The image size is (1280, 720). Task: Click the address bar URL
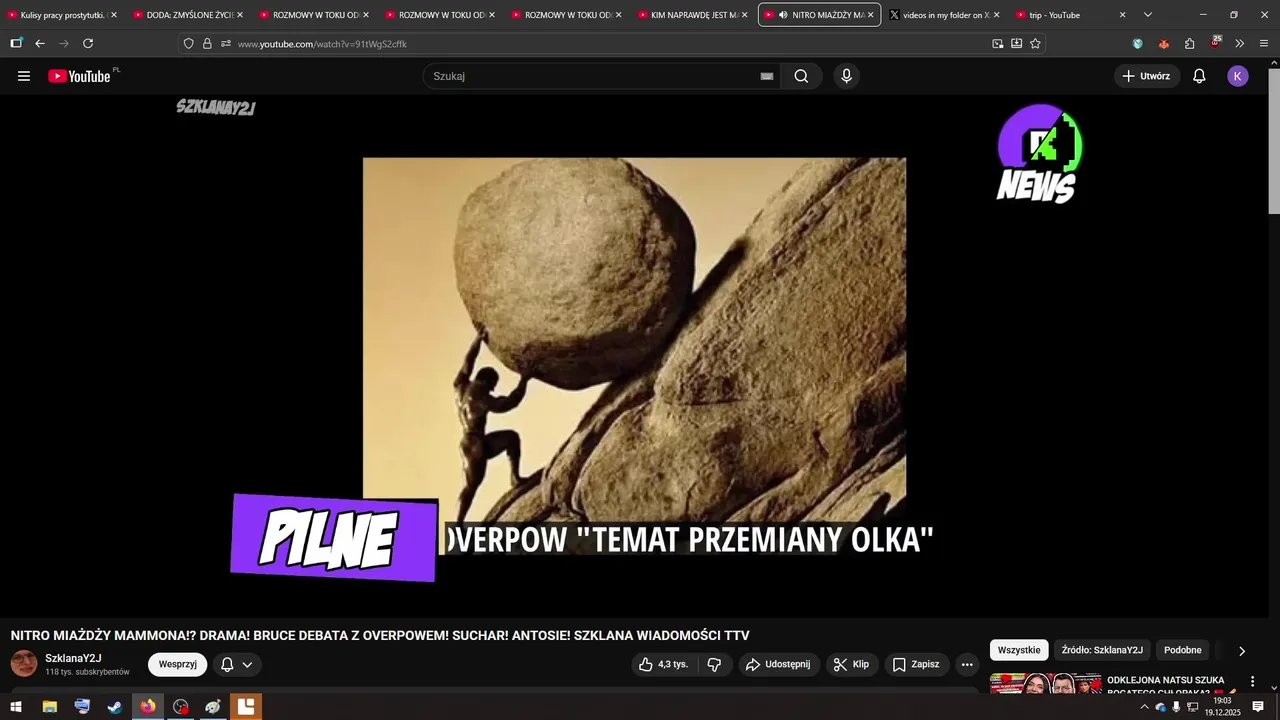[x=322, y=44]
